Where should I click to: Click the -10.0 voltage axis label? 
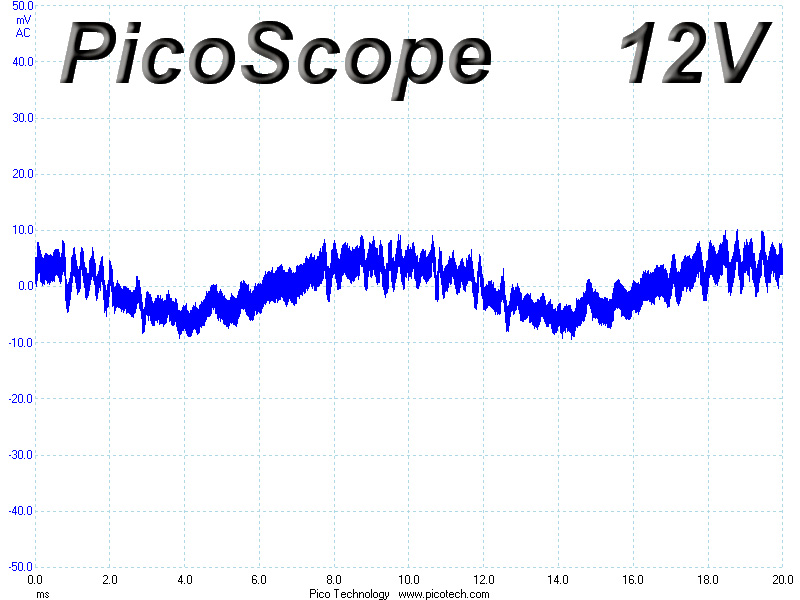(x=21, y=342)
